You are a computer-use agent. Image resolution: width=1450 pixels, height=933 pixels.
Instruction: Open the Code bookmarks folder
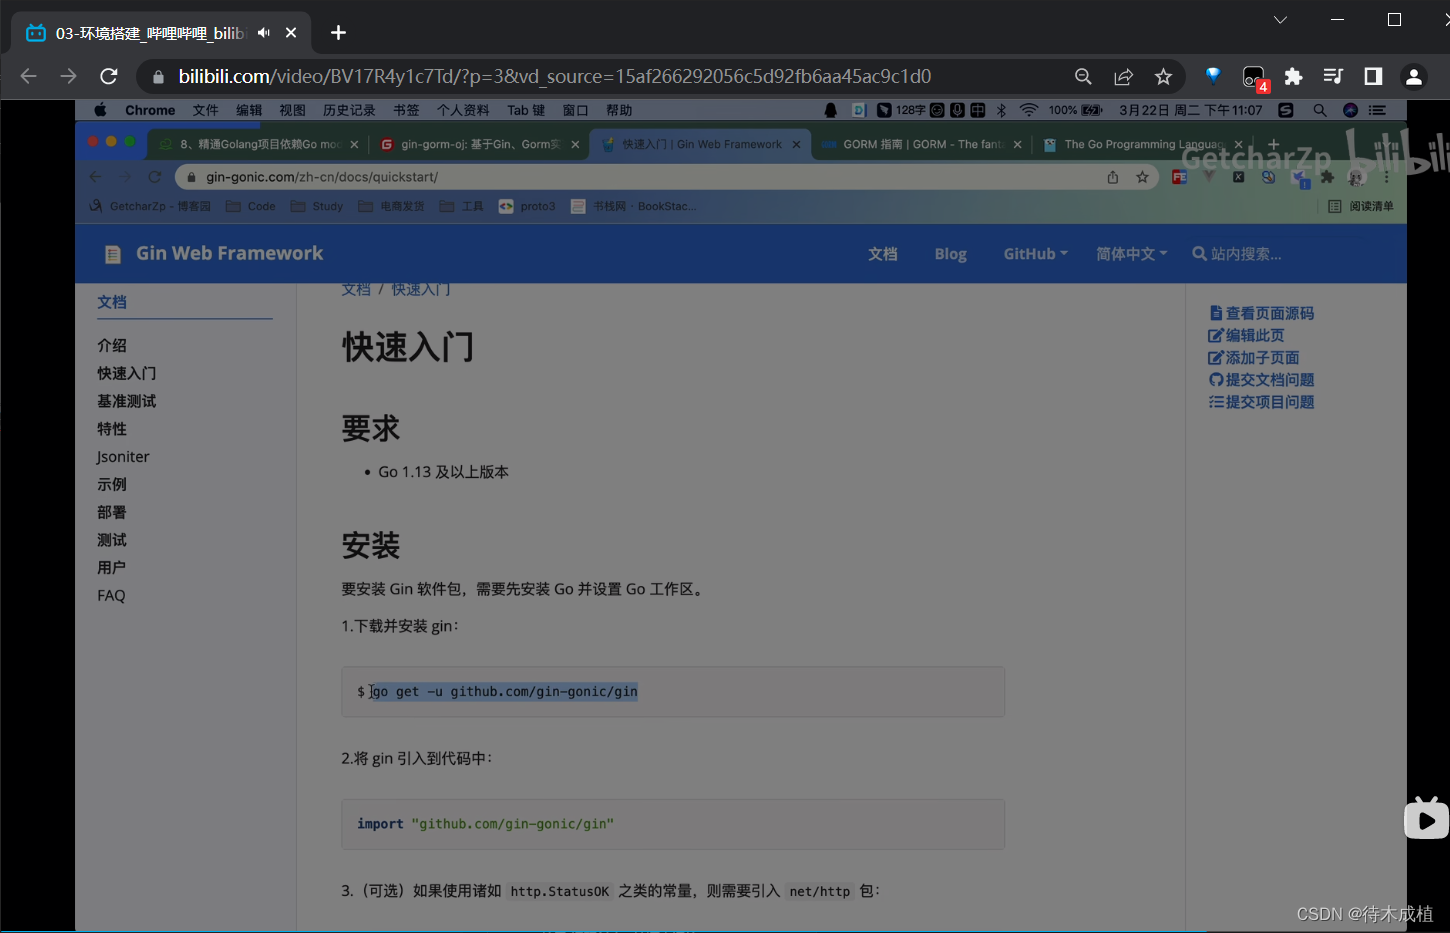(250, 206)
